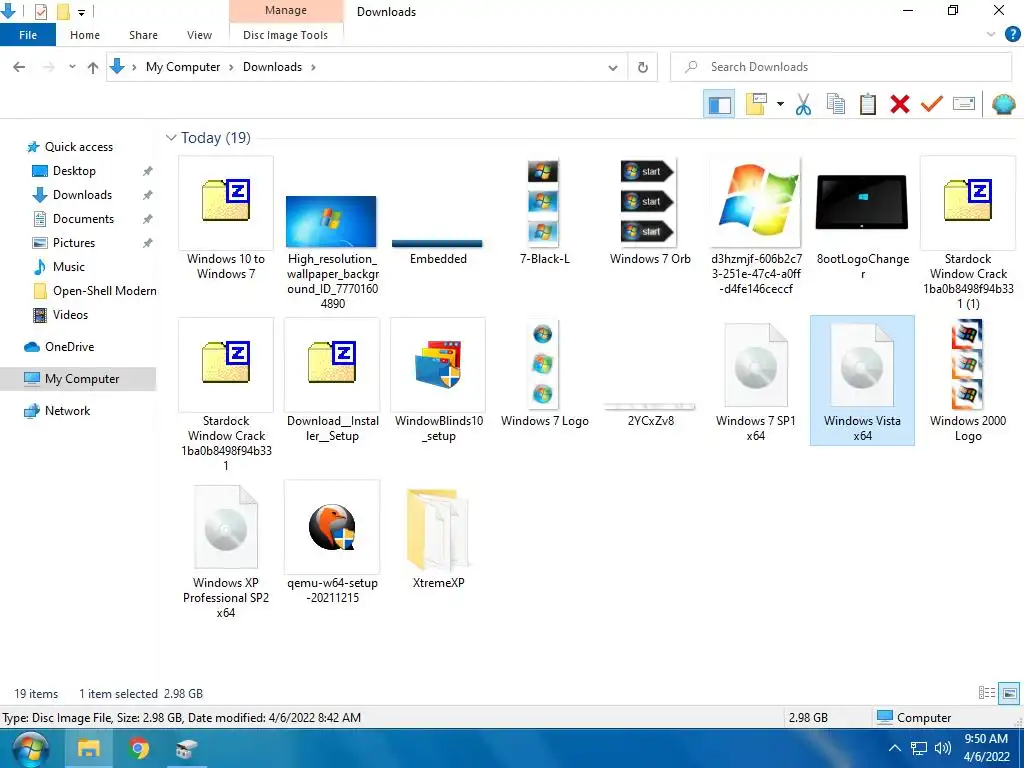
Task: Expand the address bar history dropdown
Action: click(613, 67)
